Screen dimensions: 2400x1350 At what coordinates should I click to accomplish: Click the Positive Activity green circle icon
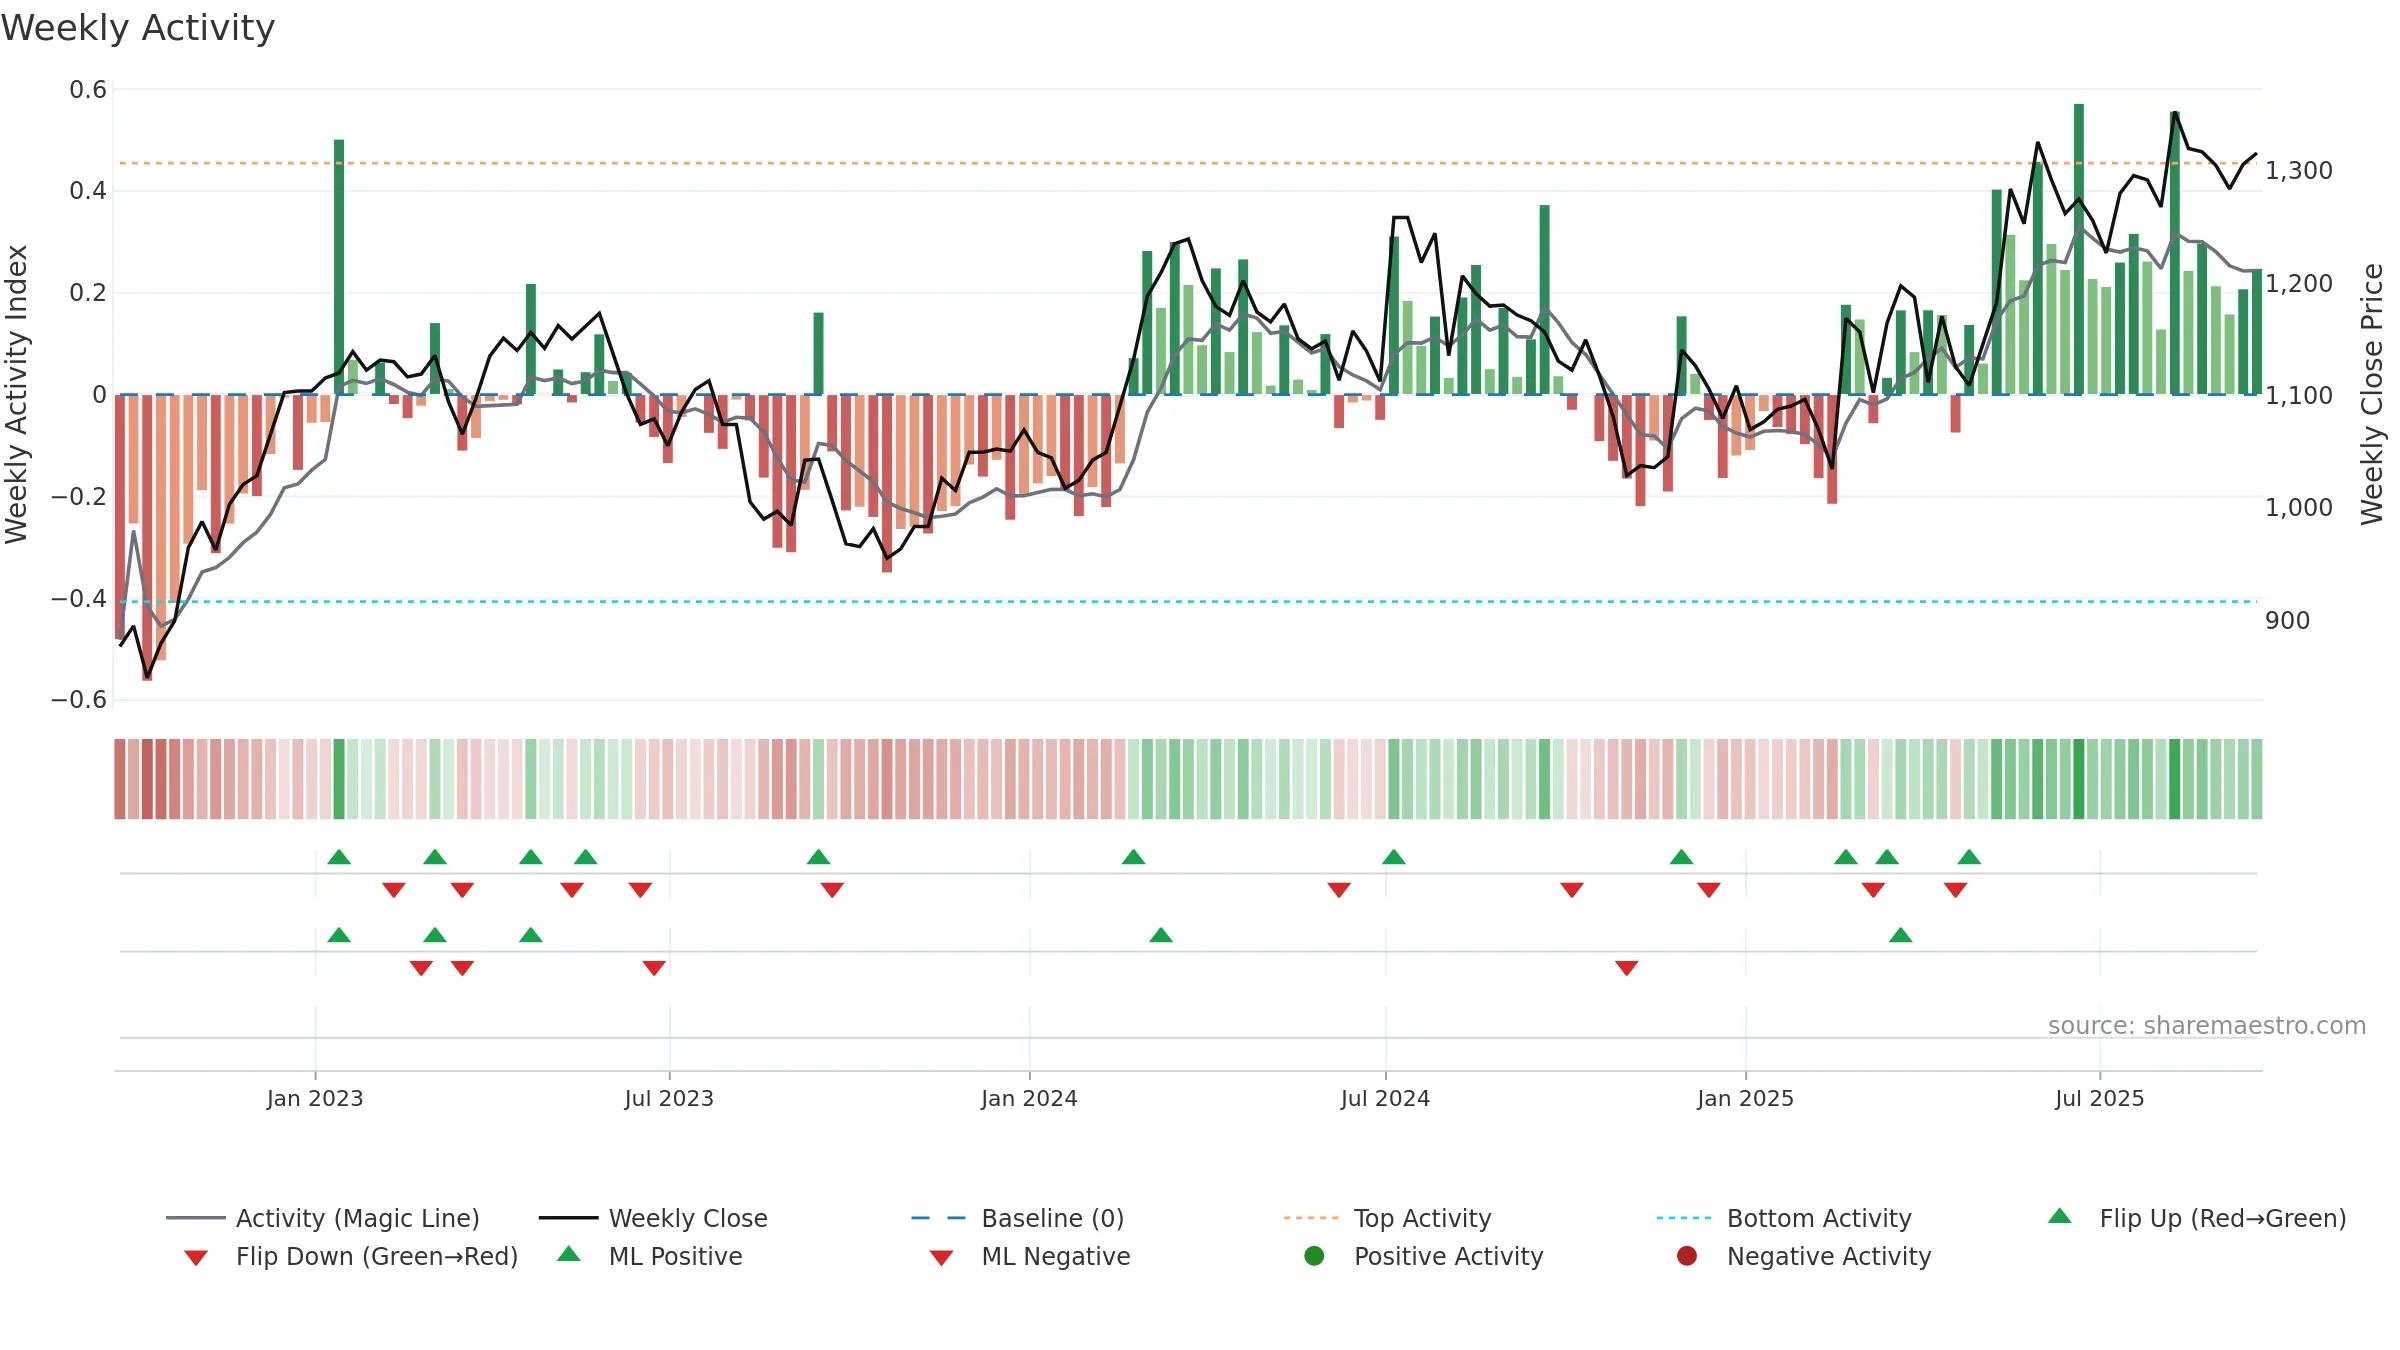point(1315,1255)
